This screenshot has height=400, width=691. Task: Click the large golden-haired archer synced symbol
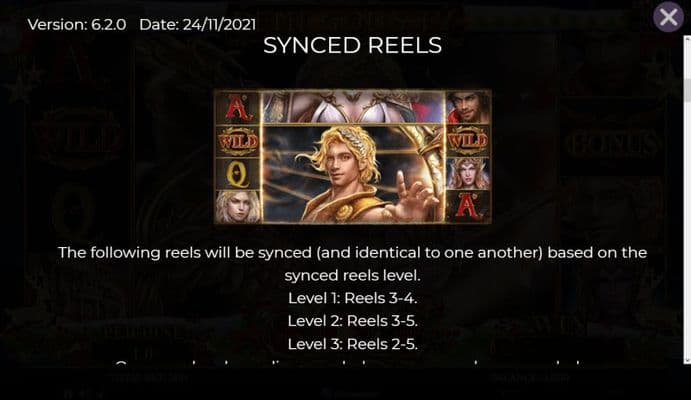tap(353, 174)
